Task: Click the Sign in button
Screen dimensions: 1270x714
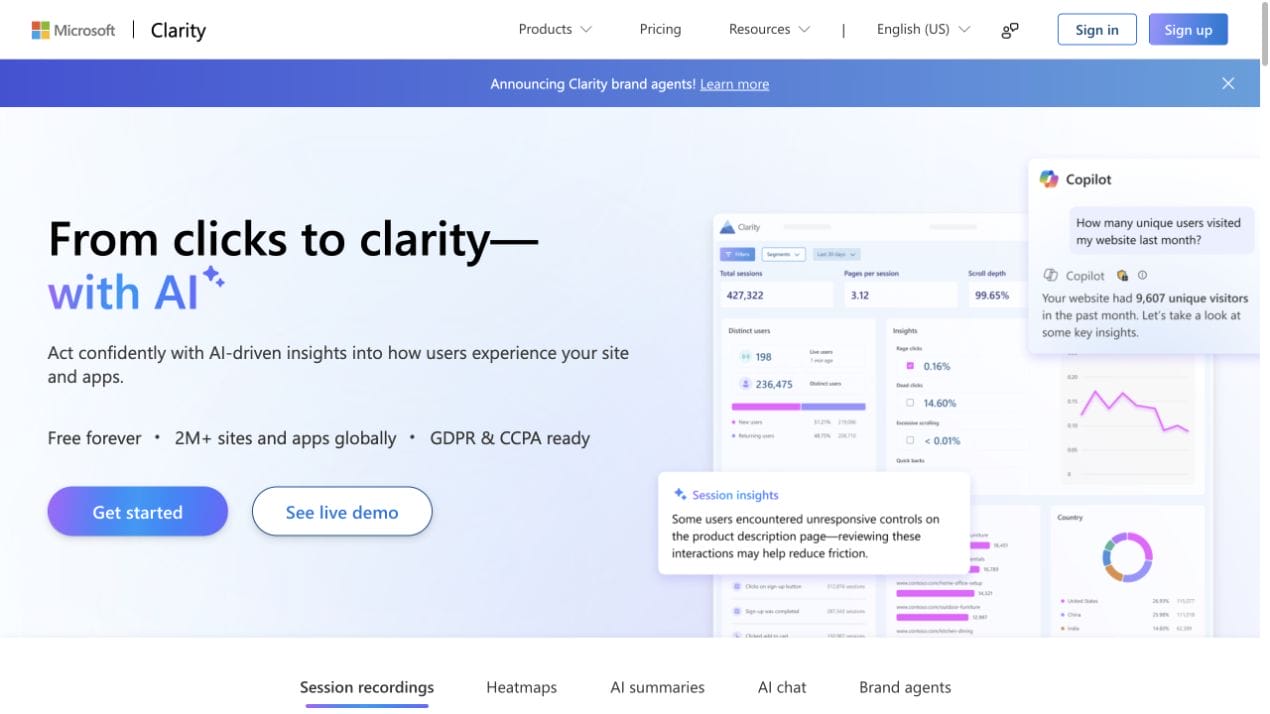Action: click(1097, 30)
